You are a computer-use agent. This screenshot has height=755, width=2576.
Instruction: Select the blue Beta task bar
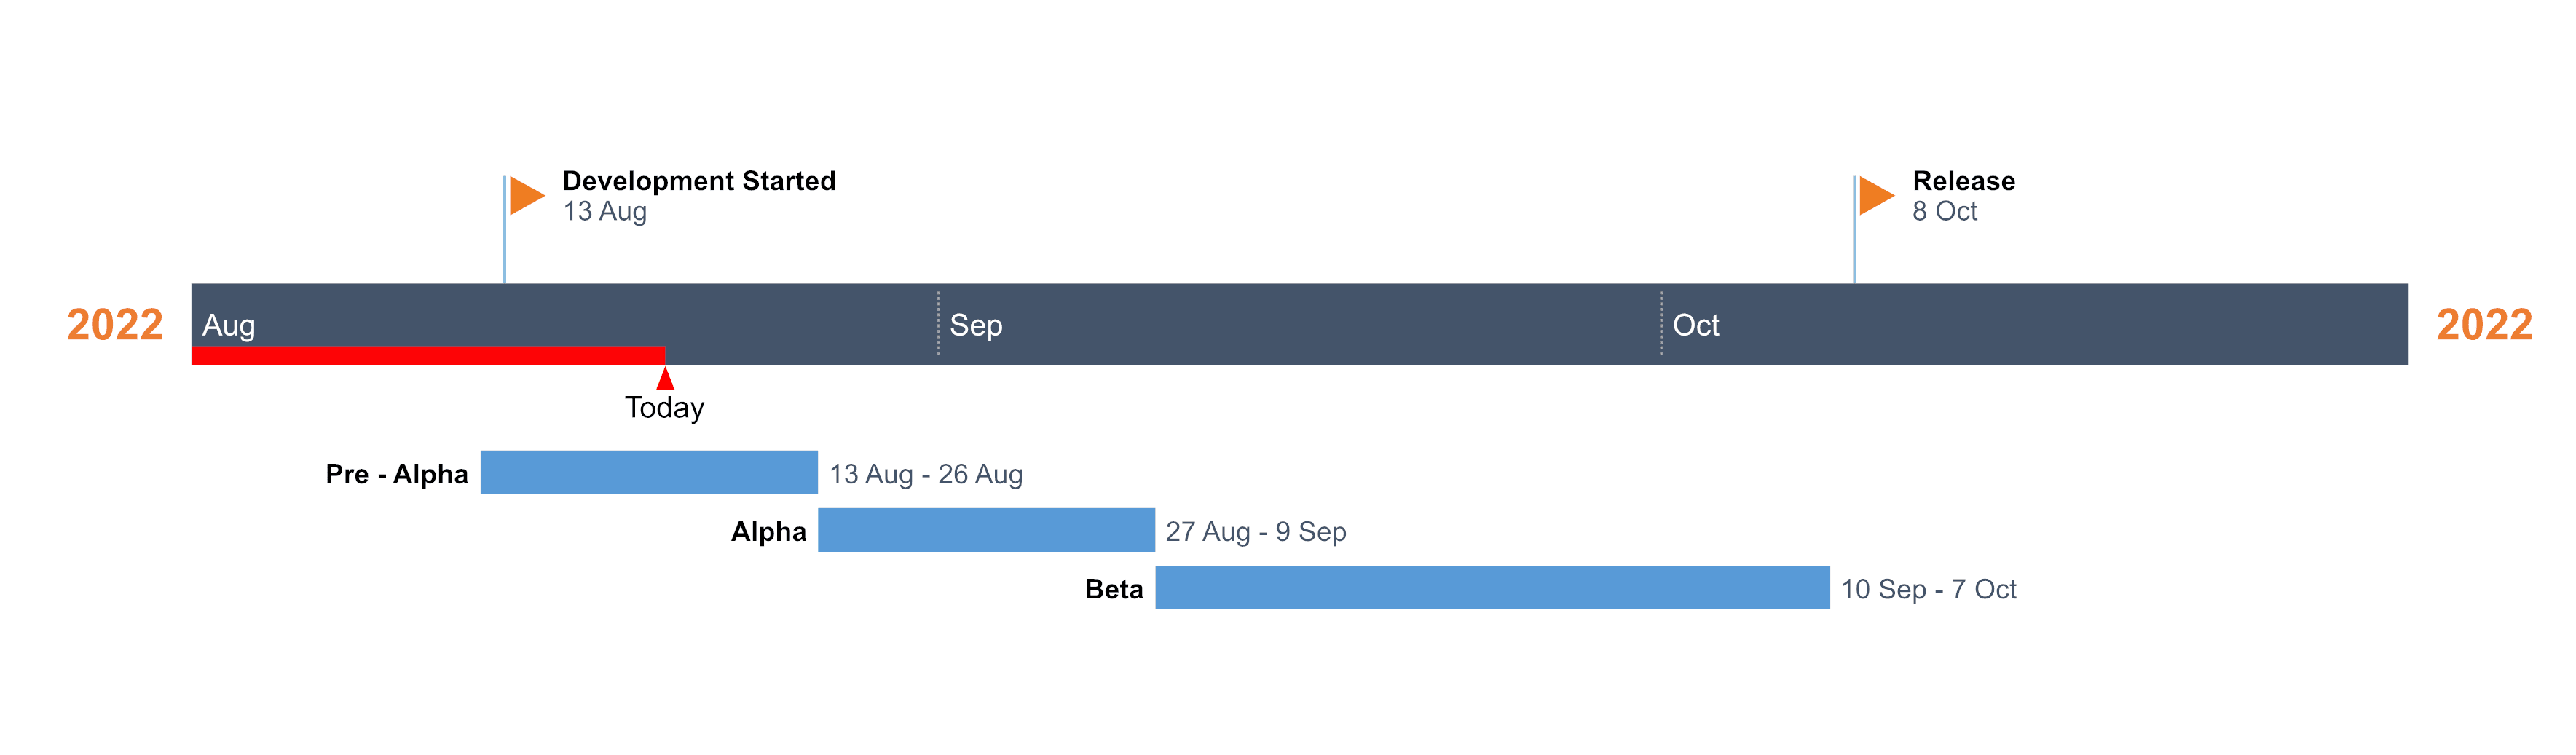coord(1492,587)
